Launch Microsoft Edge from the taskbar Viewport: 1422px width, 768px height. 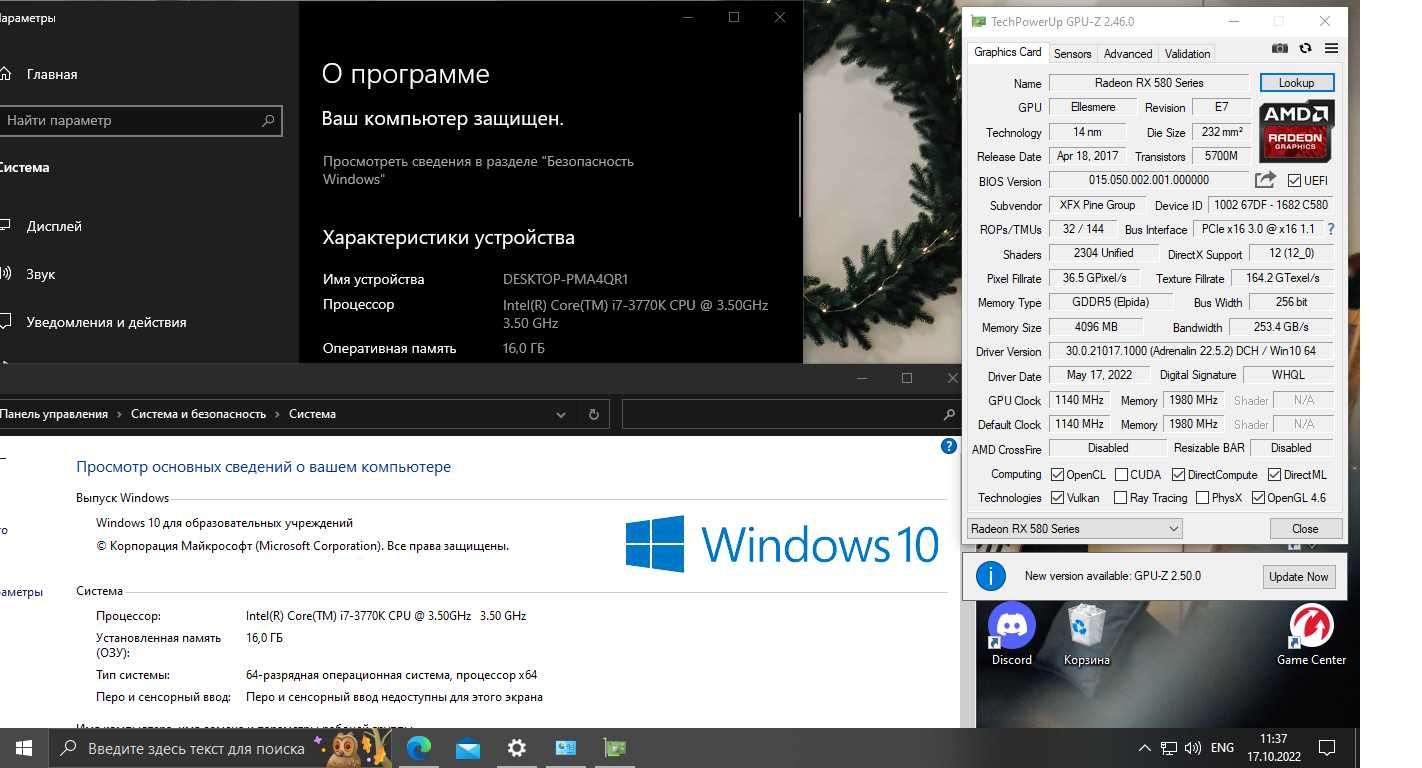pos(419,748)
